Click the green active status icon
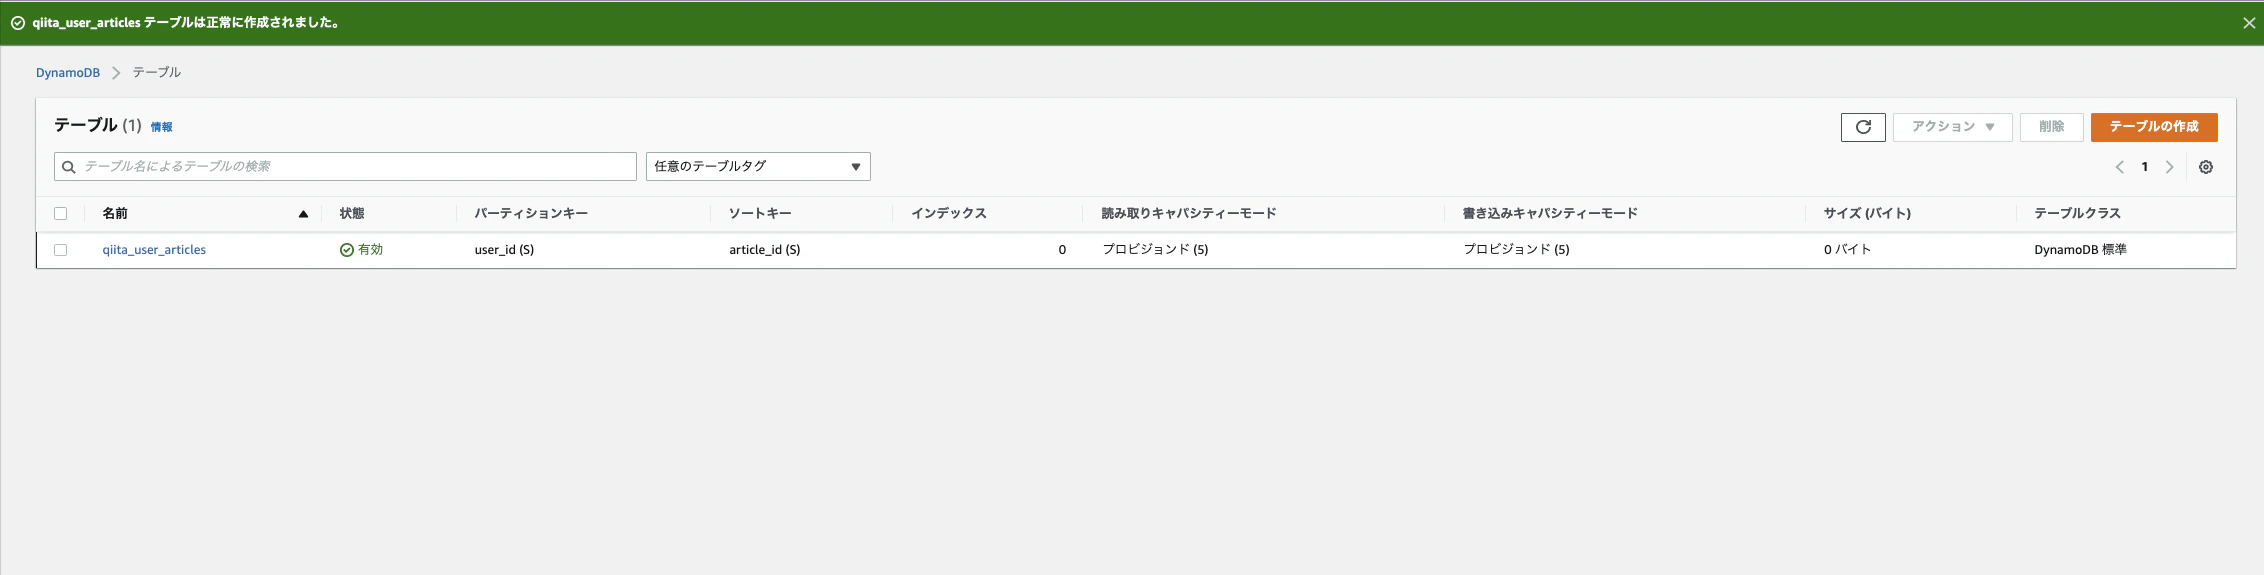2264x575 pixels. pos(347,250)
